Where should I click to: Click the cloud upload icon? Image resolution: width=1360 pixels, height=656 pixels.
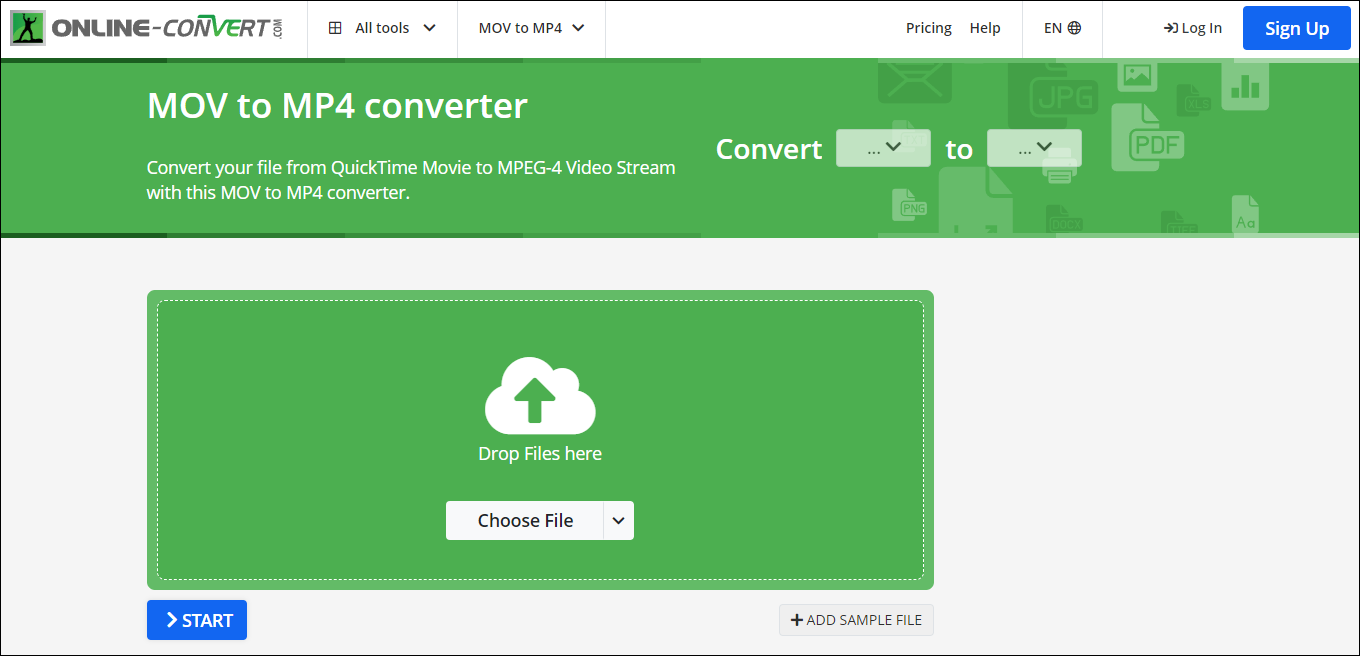[539, 396]
